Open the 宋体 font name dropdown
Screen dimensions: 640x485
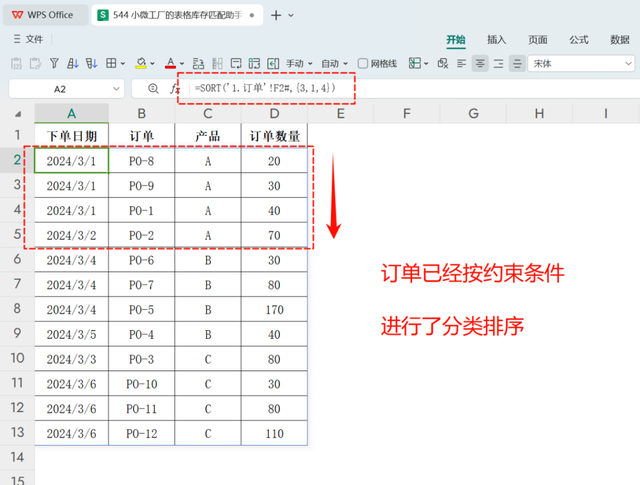[x=582, y=64]
